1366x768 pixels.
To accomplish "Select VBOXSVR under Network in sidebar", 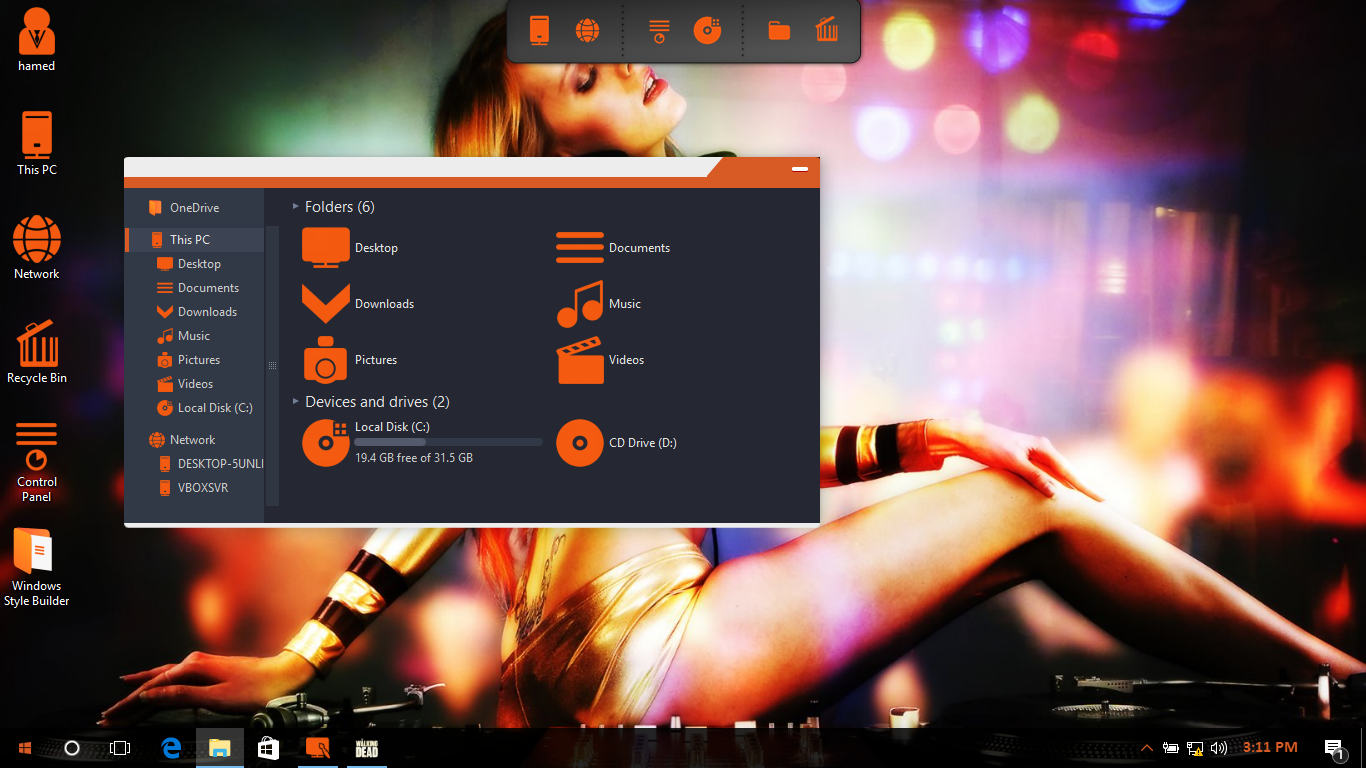I will 203,488.
